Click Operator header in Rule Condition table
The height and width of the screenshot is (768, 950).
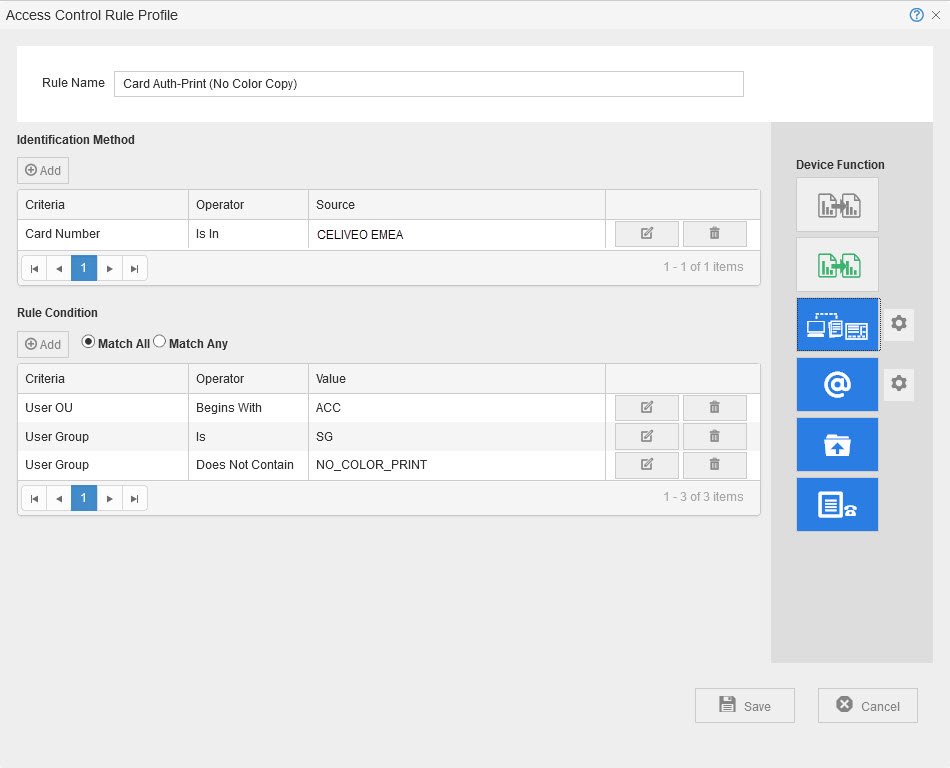248,379
